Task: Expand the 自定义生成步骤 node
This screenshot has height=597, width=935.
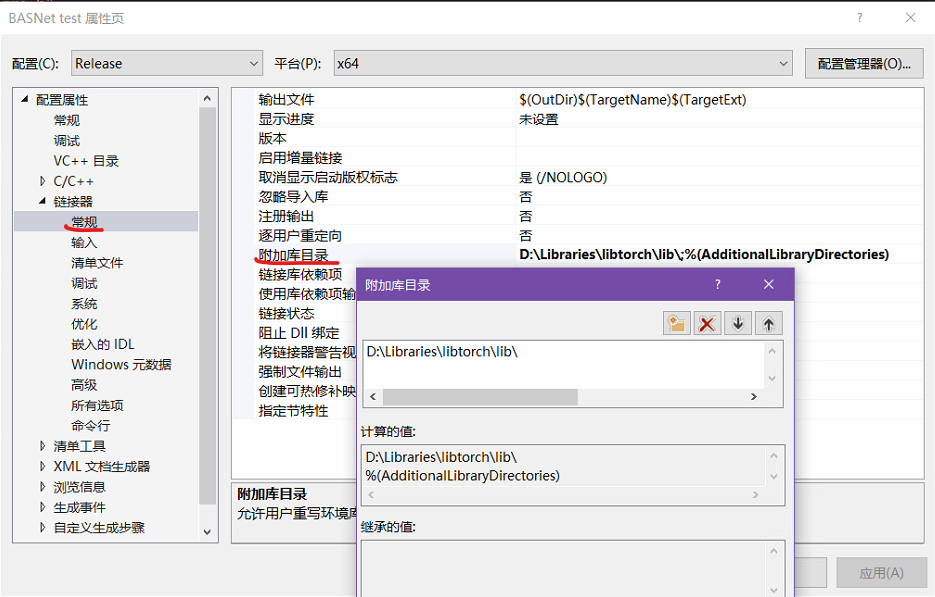Action: point(42,527)
